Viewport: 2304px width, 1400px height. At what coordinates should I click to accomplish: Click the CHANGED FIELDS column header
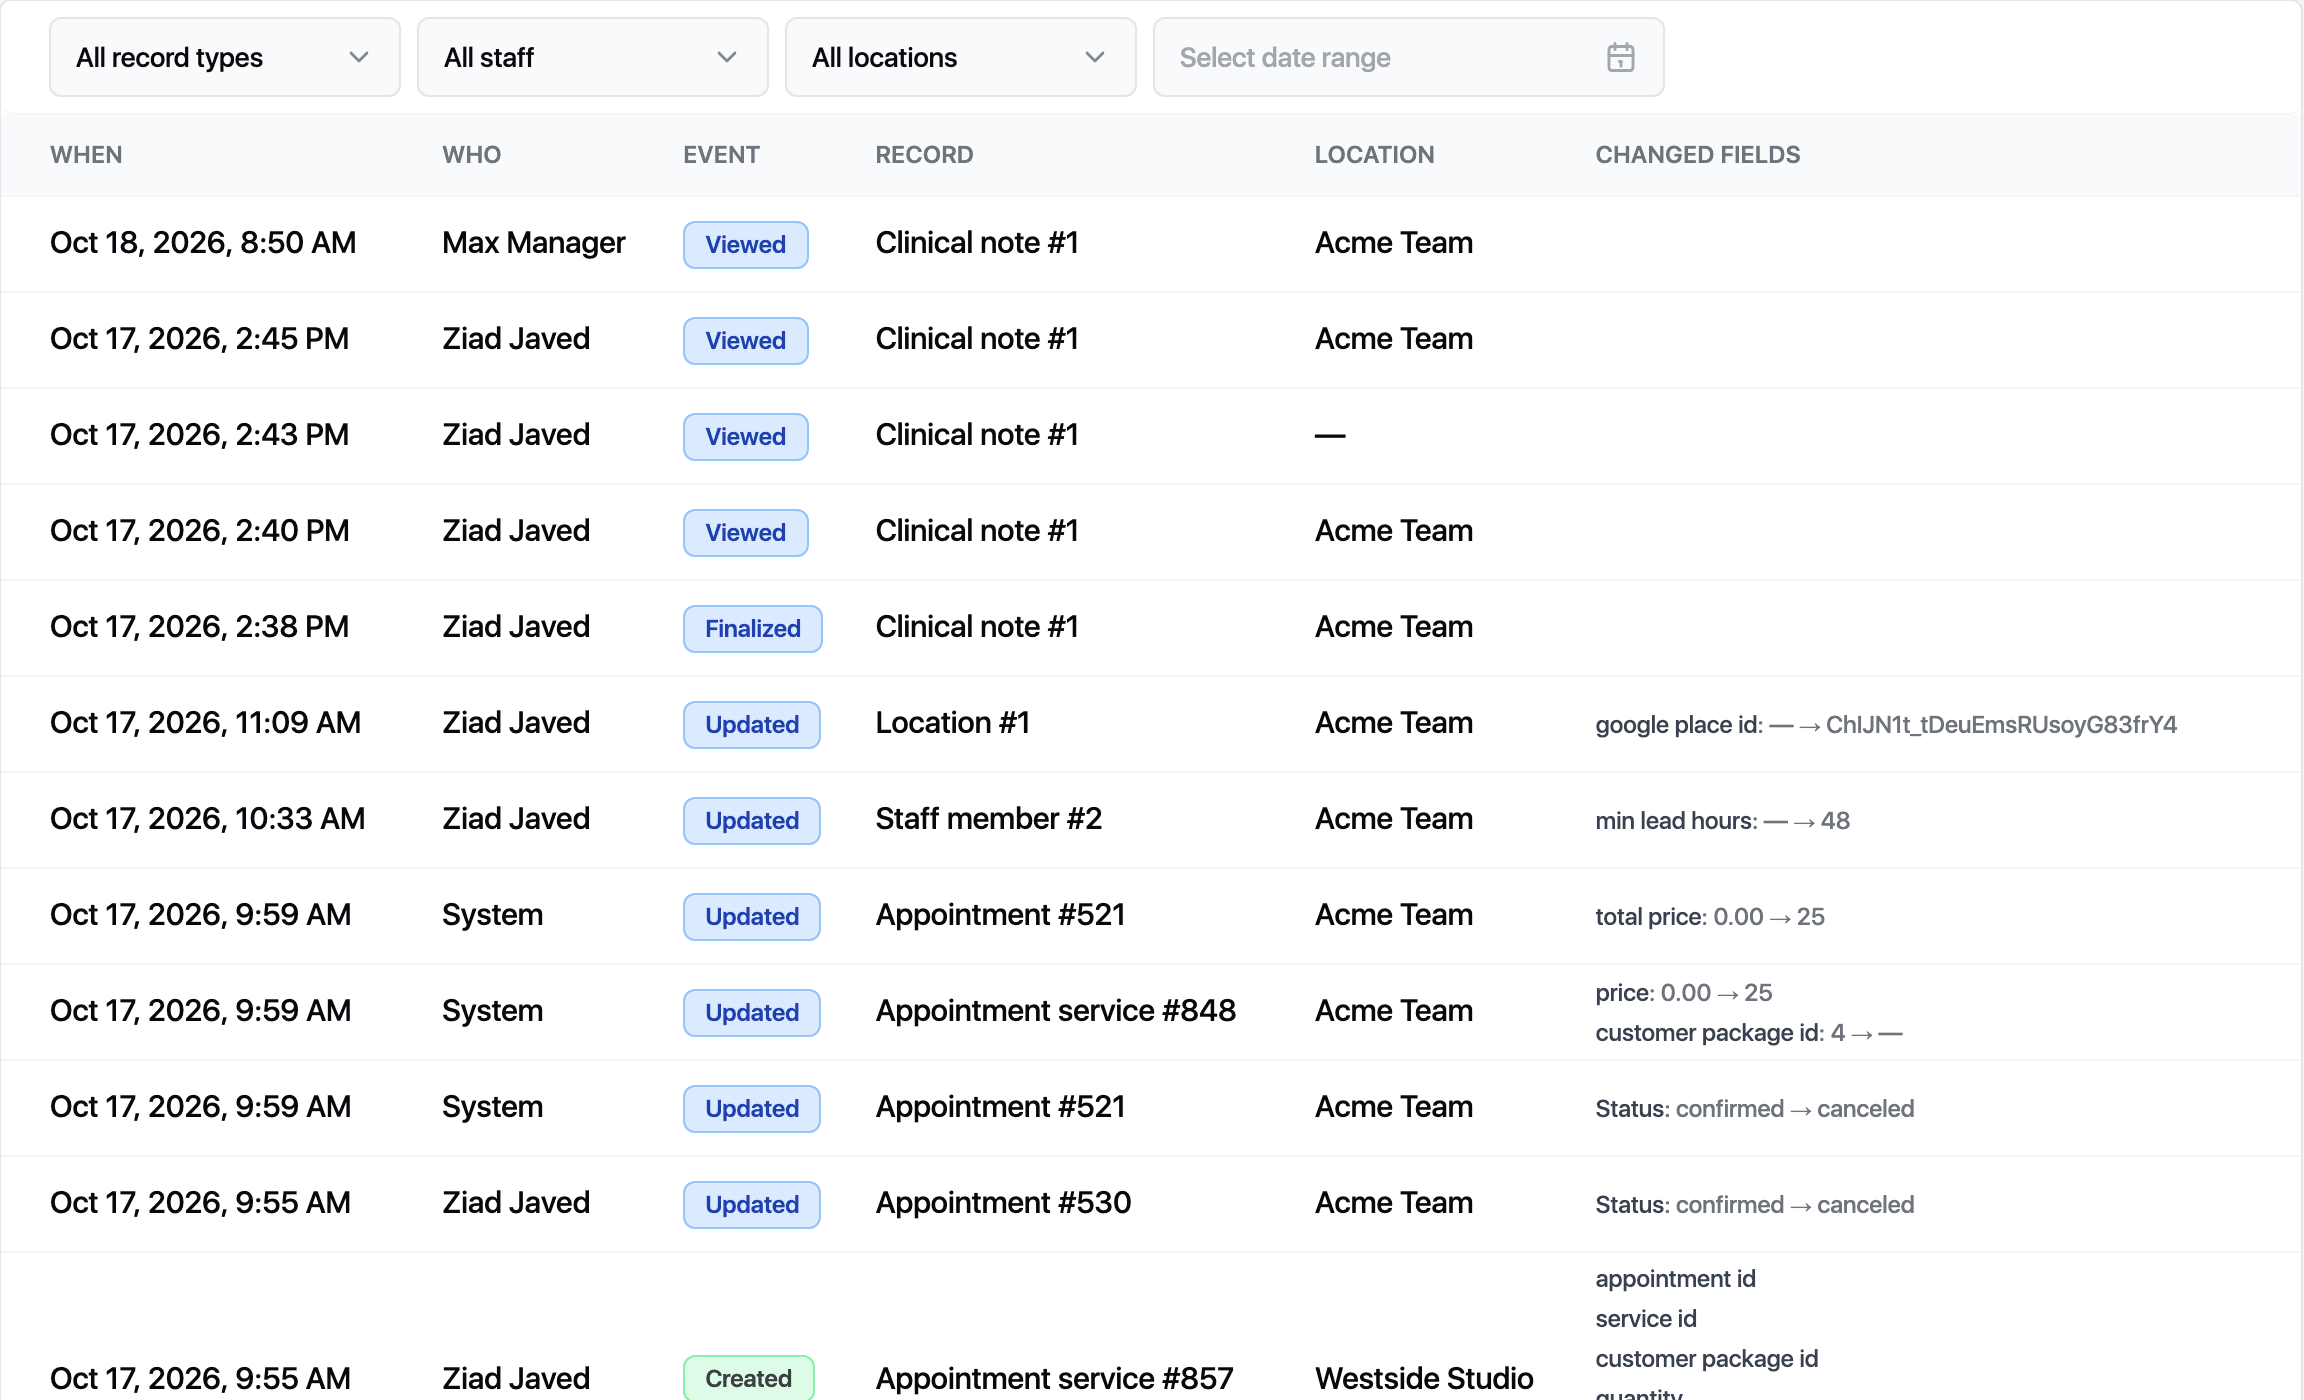pos(1698,154)
